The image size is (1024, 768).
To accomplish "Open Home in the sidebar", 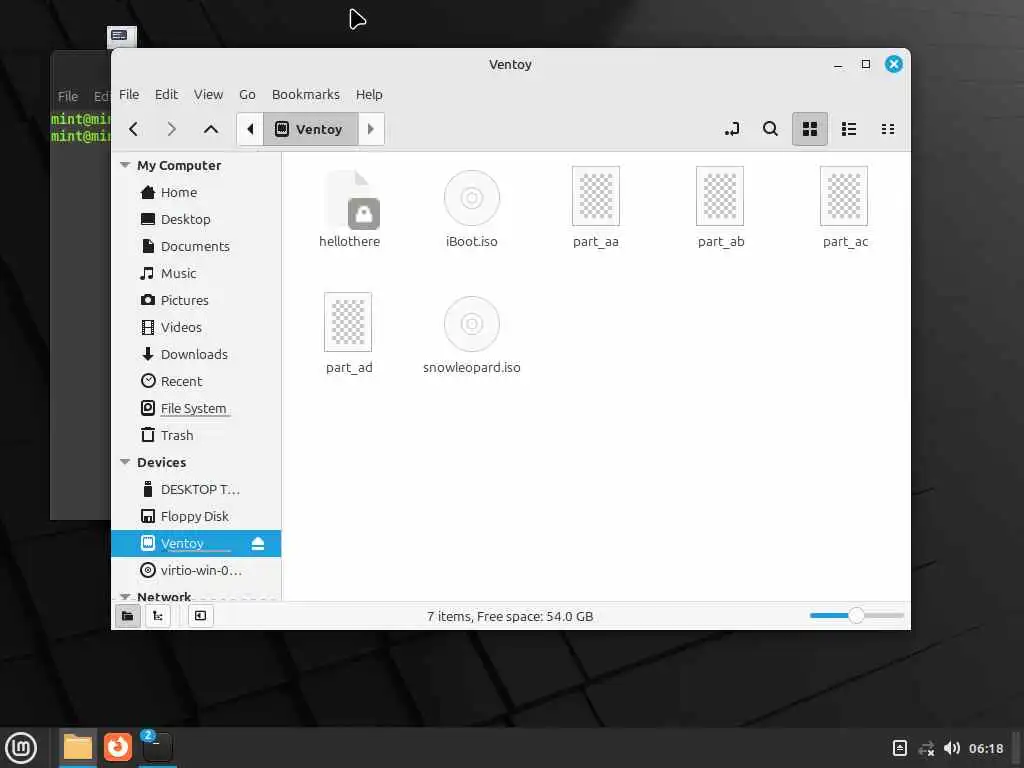I will [x=196, y=193].
